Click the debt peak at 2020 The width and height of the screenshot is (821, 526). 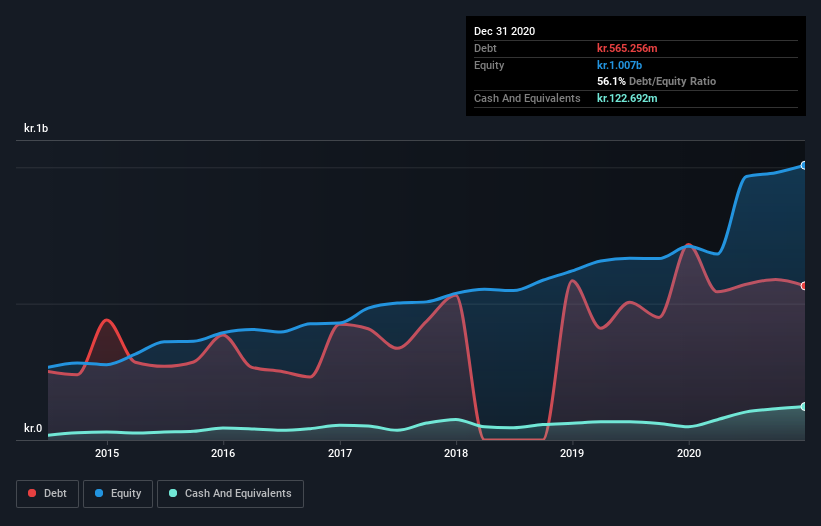[689, 245]
